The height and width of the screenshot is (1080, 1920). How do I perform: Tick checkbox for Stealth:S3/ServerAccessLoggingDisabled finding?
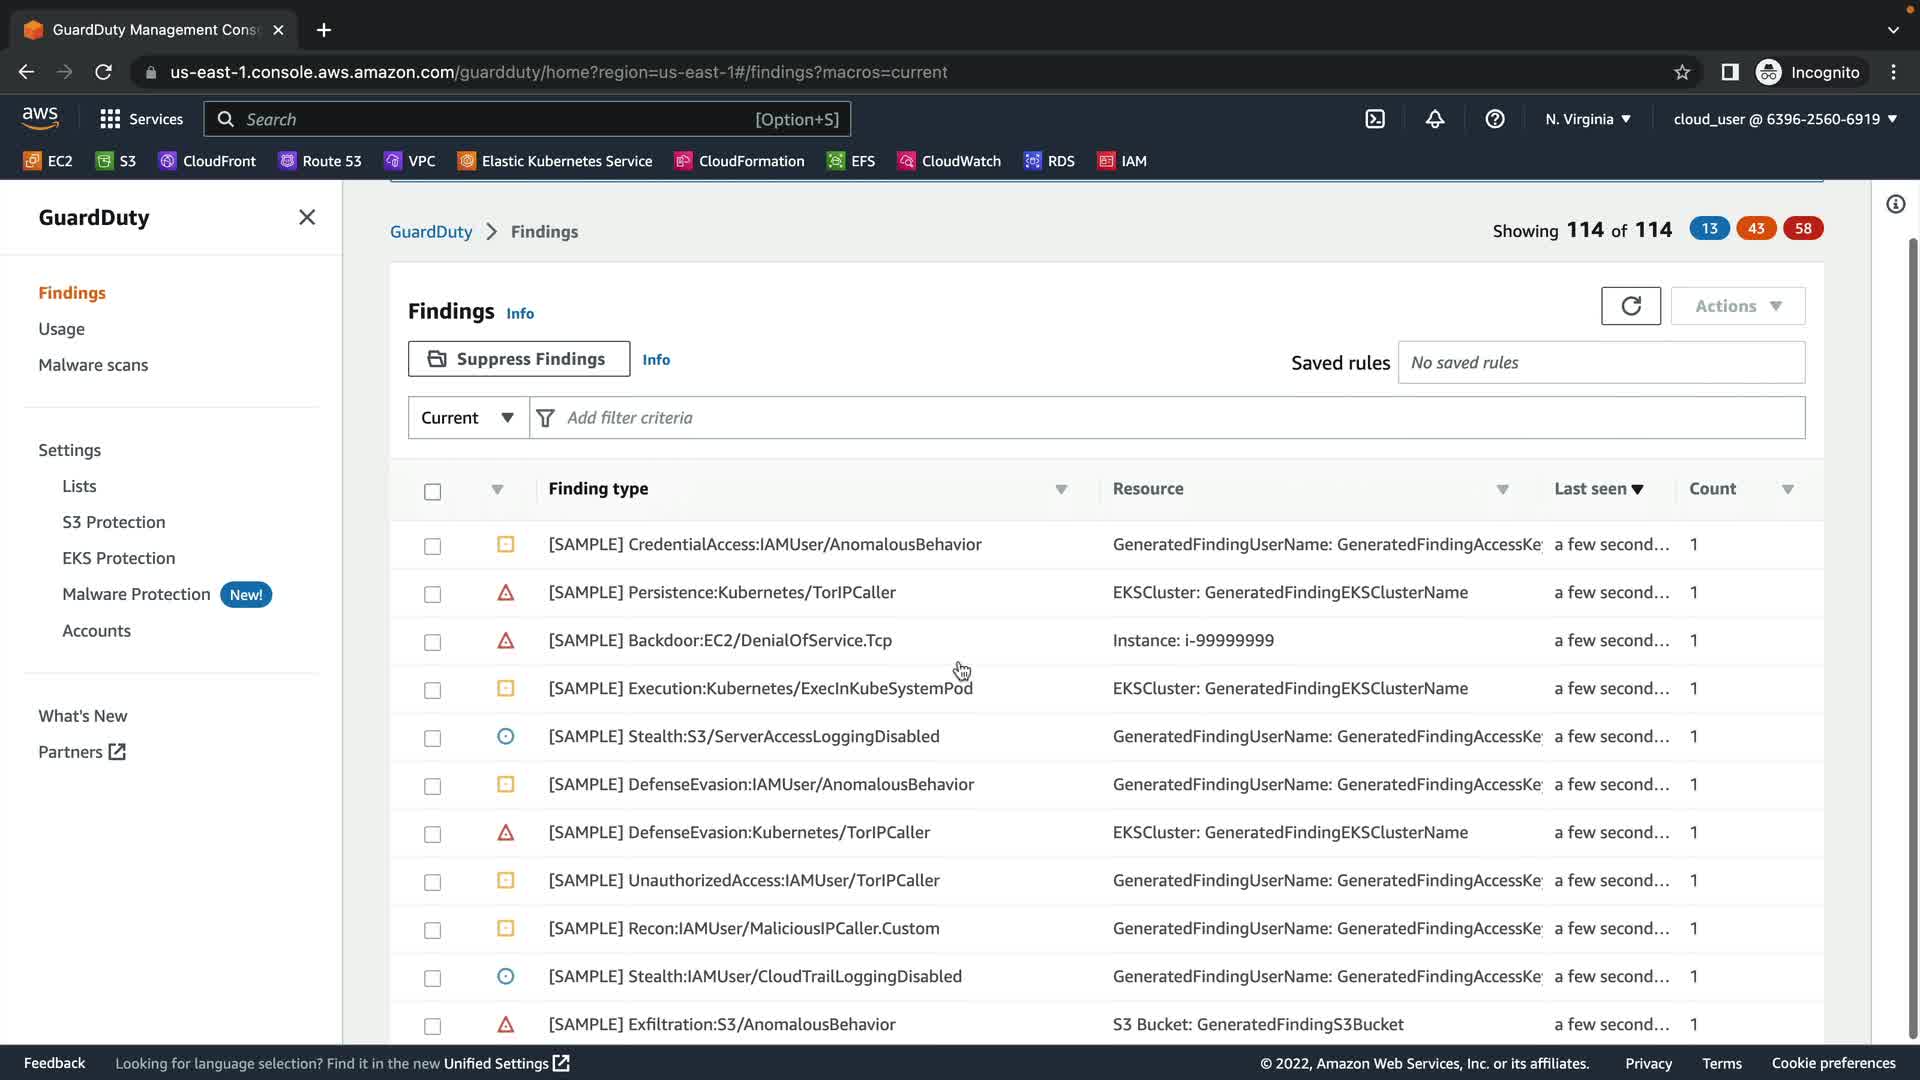pos(432,738)
